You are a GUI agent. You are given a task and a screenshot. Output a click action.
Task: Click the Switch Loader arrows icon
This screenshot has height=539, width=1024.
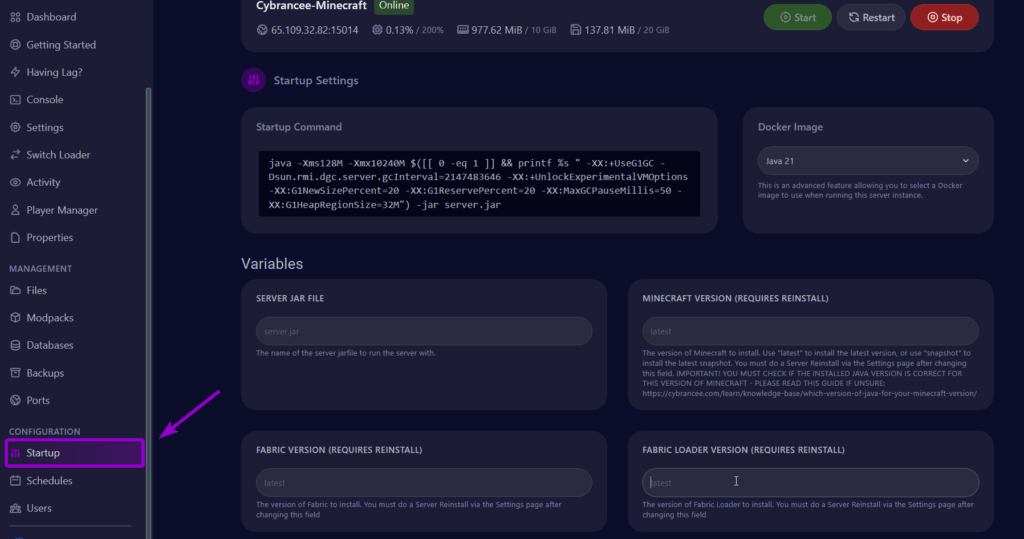[x=15, y=155]
